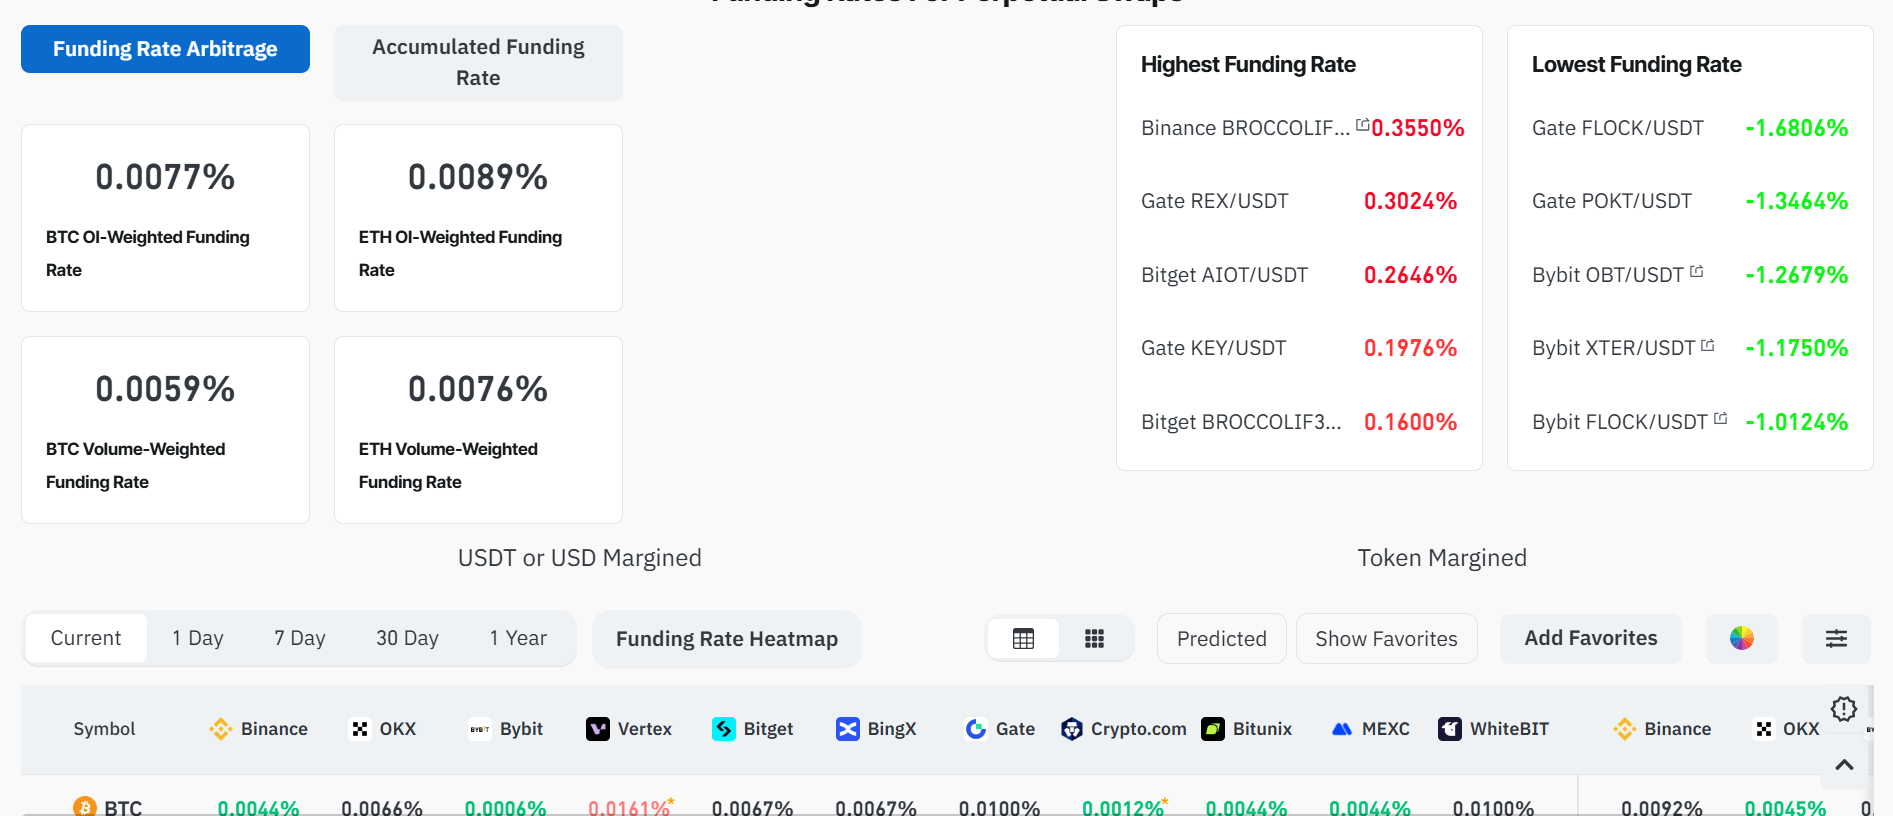
Task: Click the USDT or USD Margined heading
Action: [x=580, y=558]
